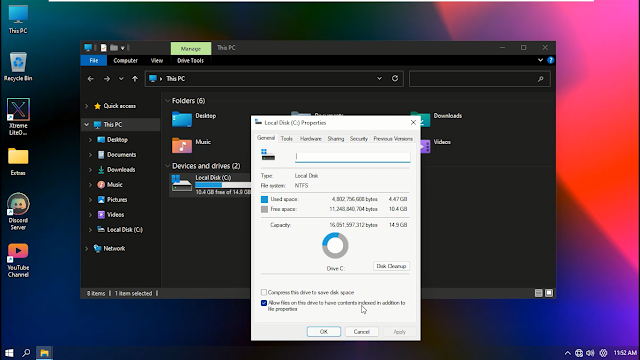The image size is (640, 360).
Task: Switch to details view layout icon
Action: (538, 293)
